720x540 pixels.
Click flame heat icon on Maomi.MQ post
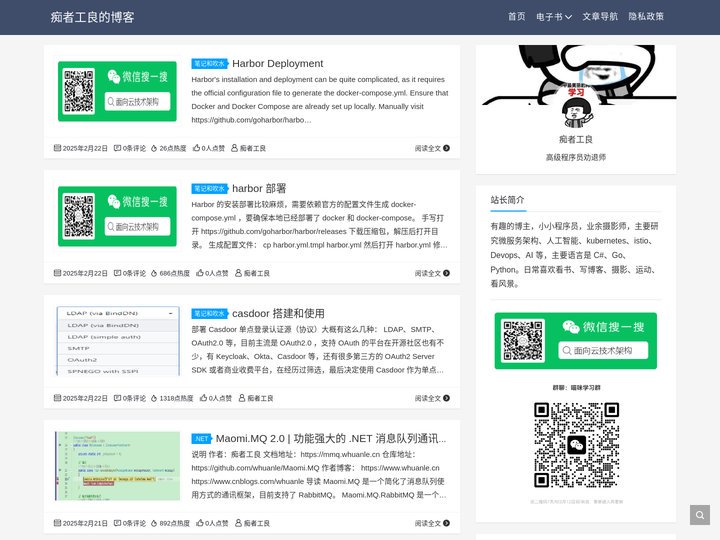(154, 523)
